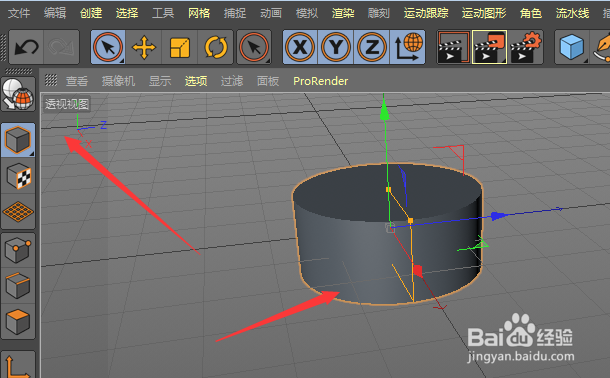
Task: Open the 网格 menu
Action: [199, 13]
